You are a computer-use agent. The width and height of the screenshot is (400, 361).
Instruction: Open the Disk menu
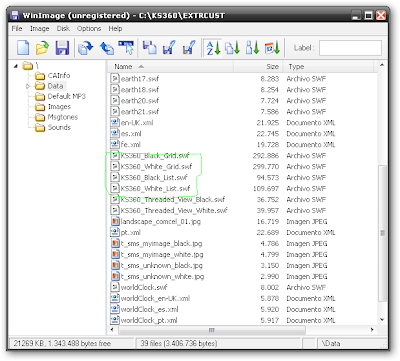[63, 29]
